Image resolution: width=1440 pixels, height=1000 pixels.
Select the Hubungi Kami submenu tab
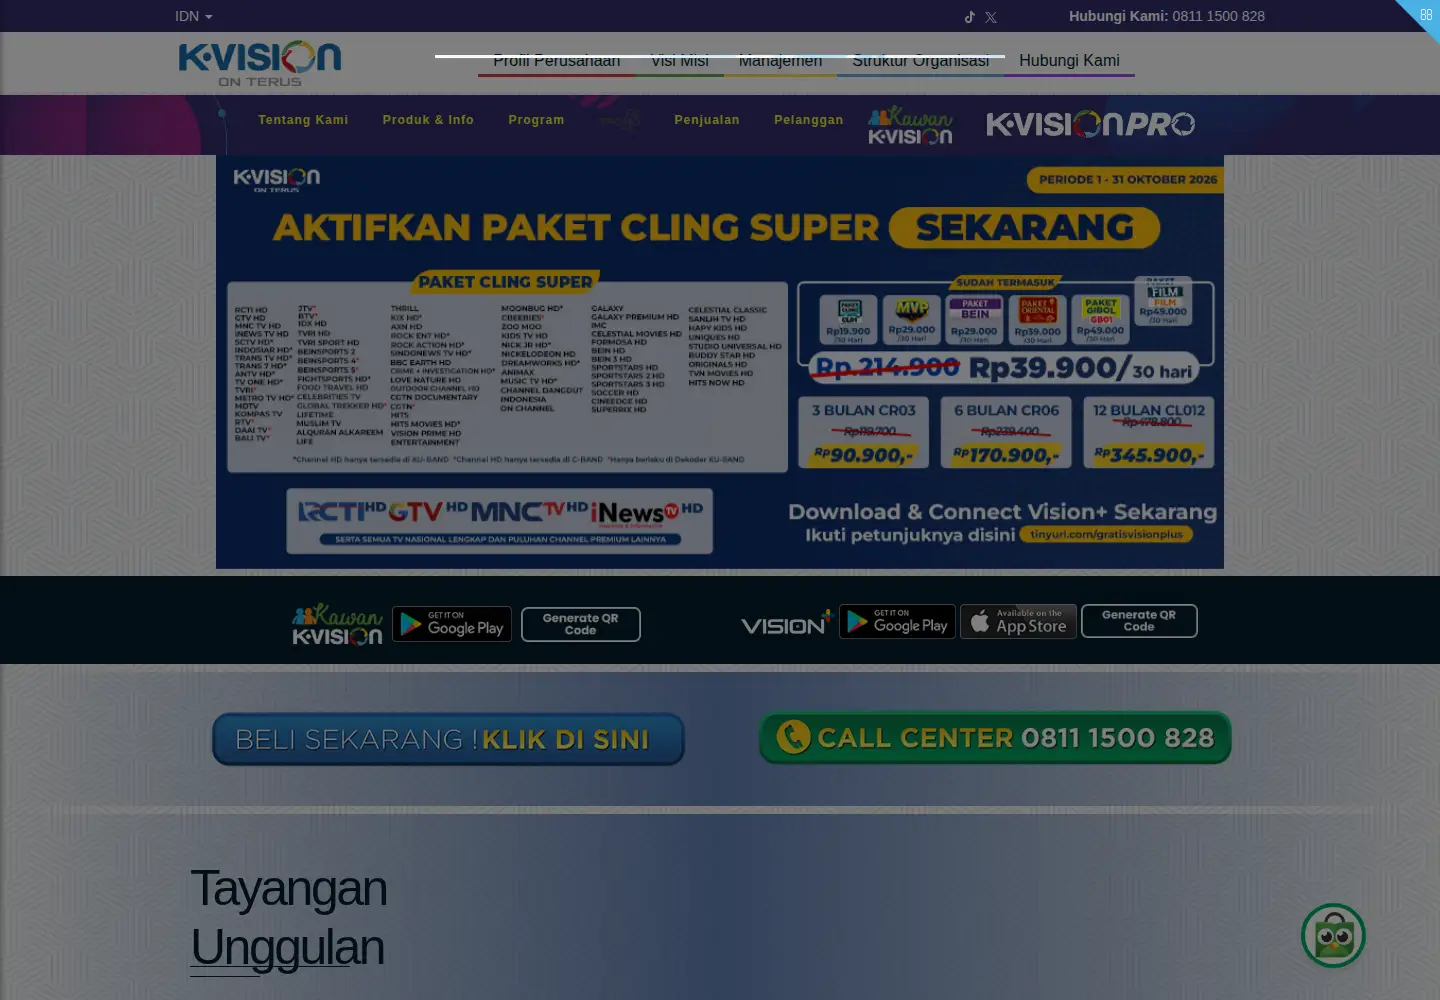pos(1069,61)
